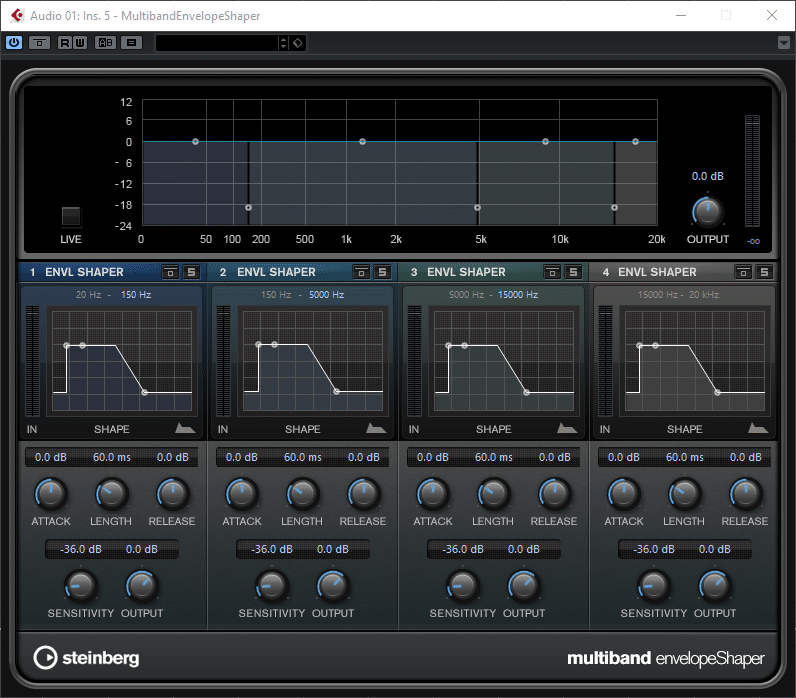Solo band 3 ENVL SHAPER
796x698 pixels.
(573, 272)
